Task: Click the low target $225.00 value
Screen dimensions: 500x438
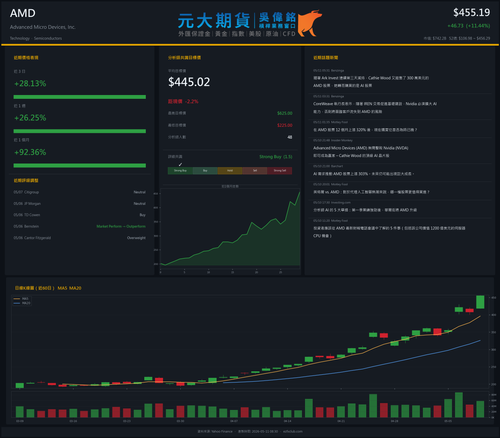Action: pos(285,125)
